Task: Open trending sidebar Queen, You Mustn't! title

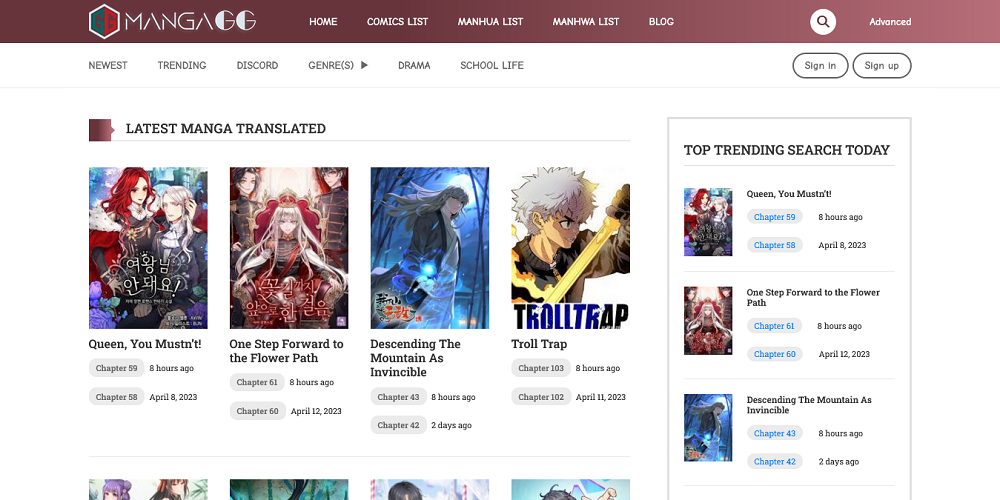Action: tap(789, 193)
